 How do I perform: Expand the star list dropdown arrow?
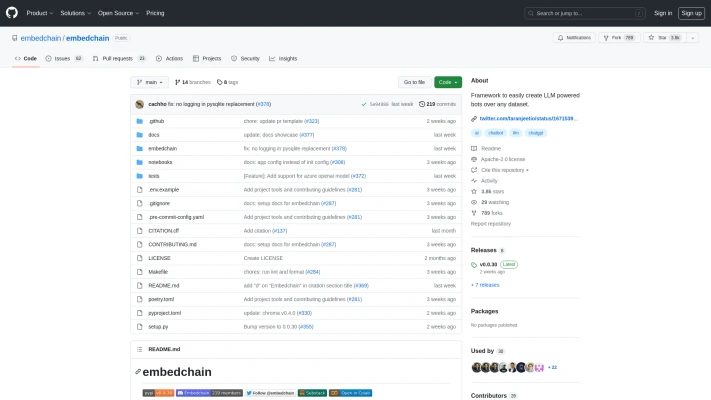pyautogui.click(x=692, y=38)
